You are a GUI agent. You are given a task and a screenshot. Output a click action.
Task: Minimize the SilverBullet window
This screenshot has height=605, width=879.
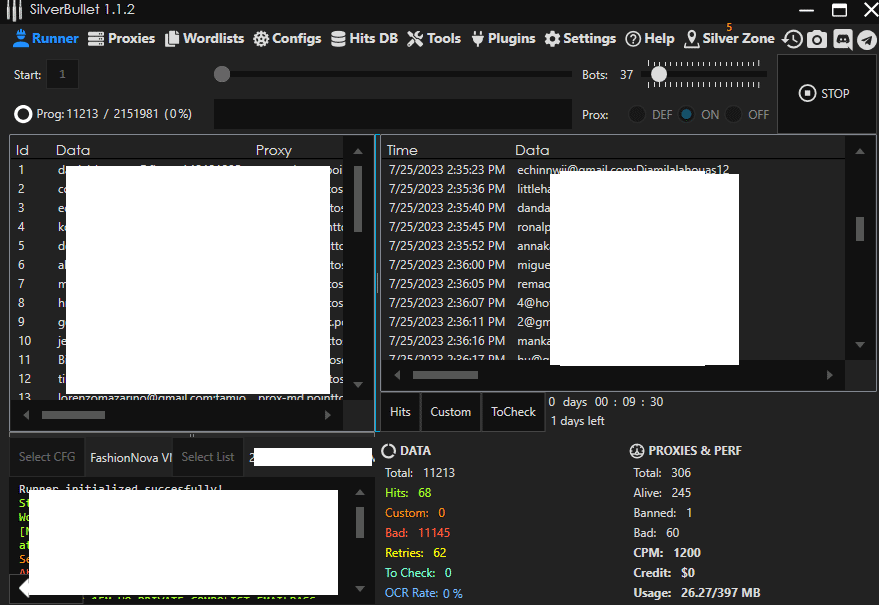[x=806, y=10]
